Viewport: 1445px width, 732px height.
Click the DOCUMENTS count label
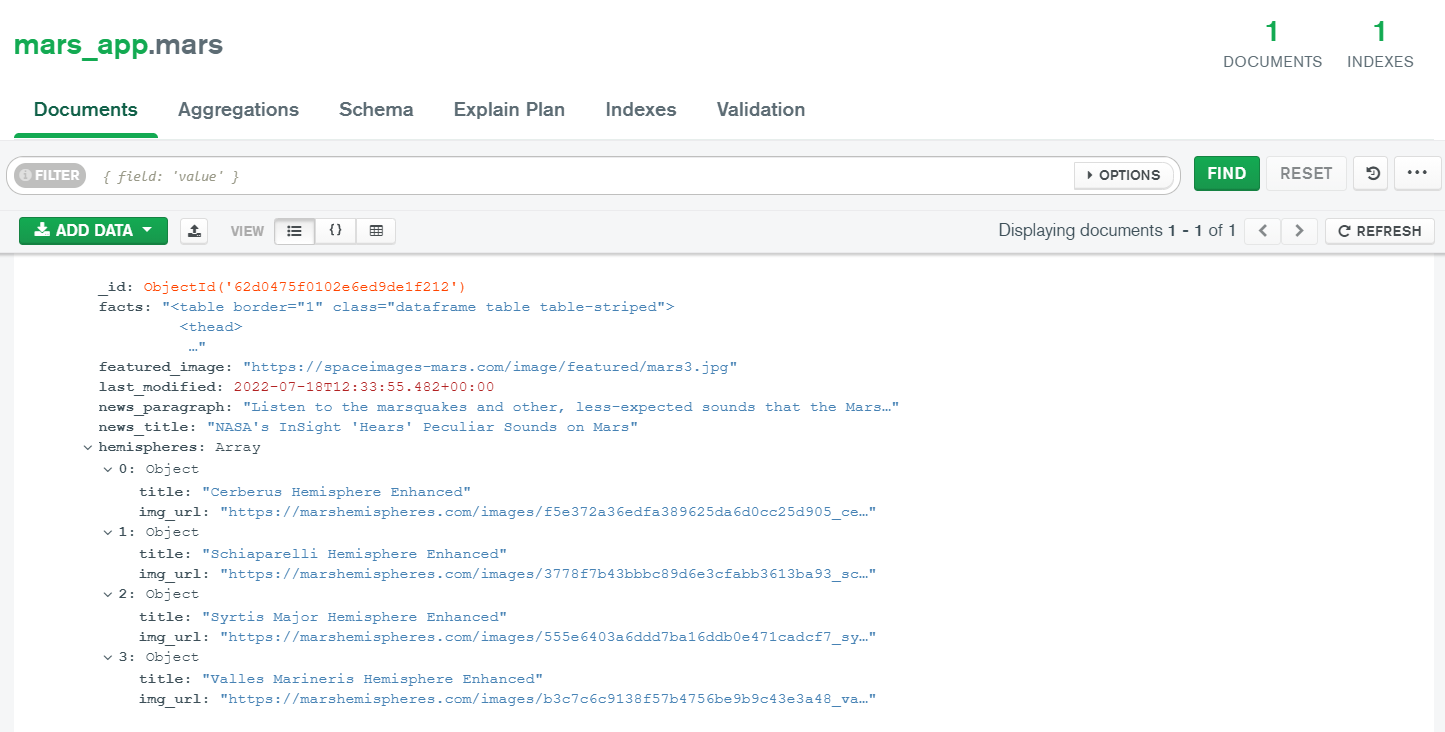pos(1272,62)
